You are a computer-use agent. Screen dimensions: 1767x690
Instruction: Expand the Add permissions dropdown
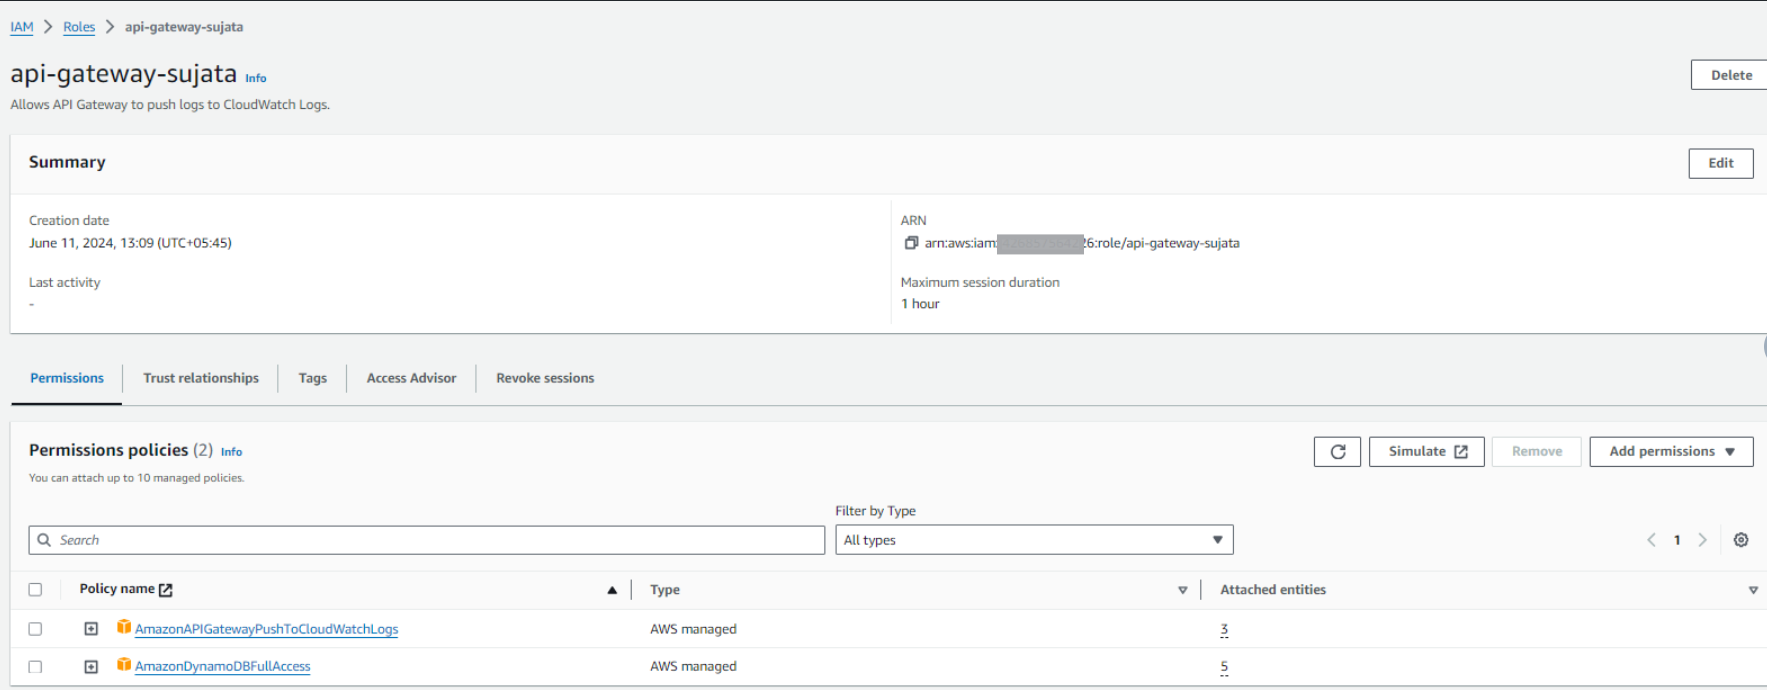tap(1670, 452)
